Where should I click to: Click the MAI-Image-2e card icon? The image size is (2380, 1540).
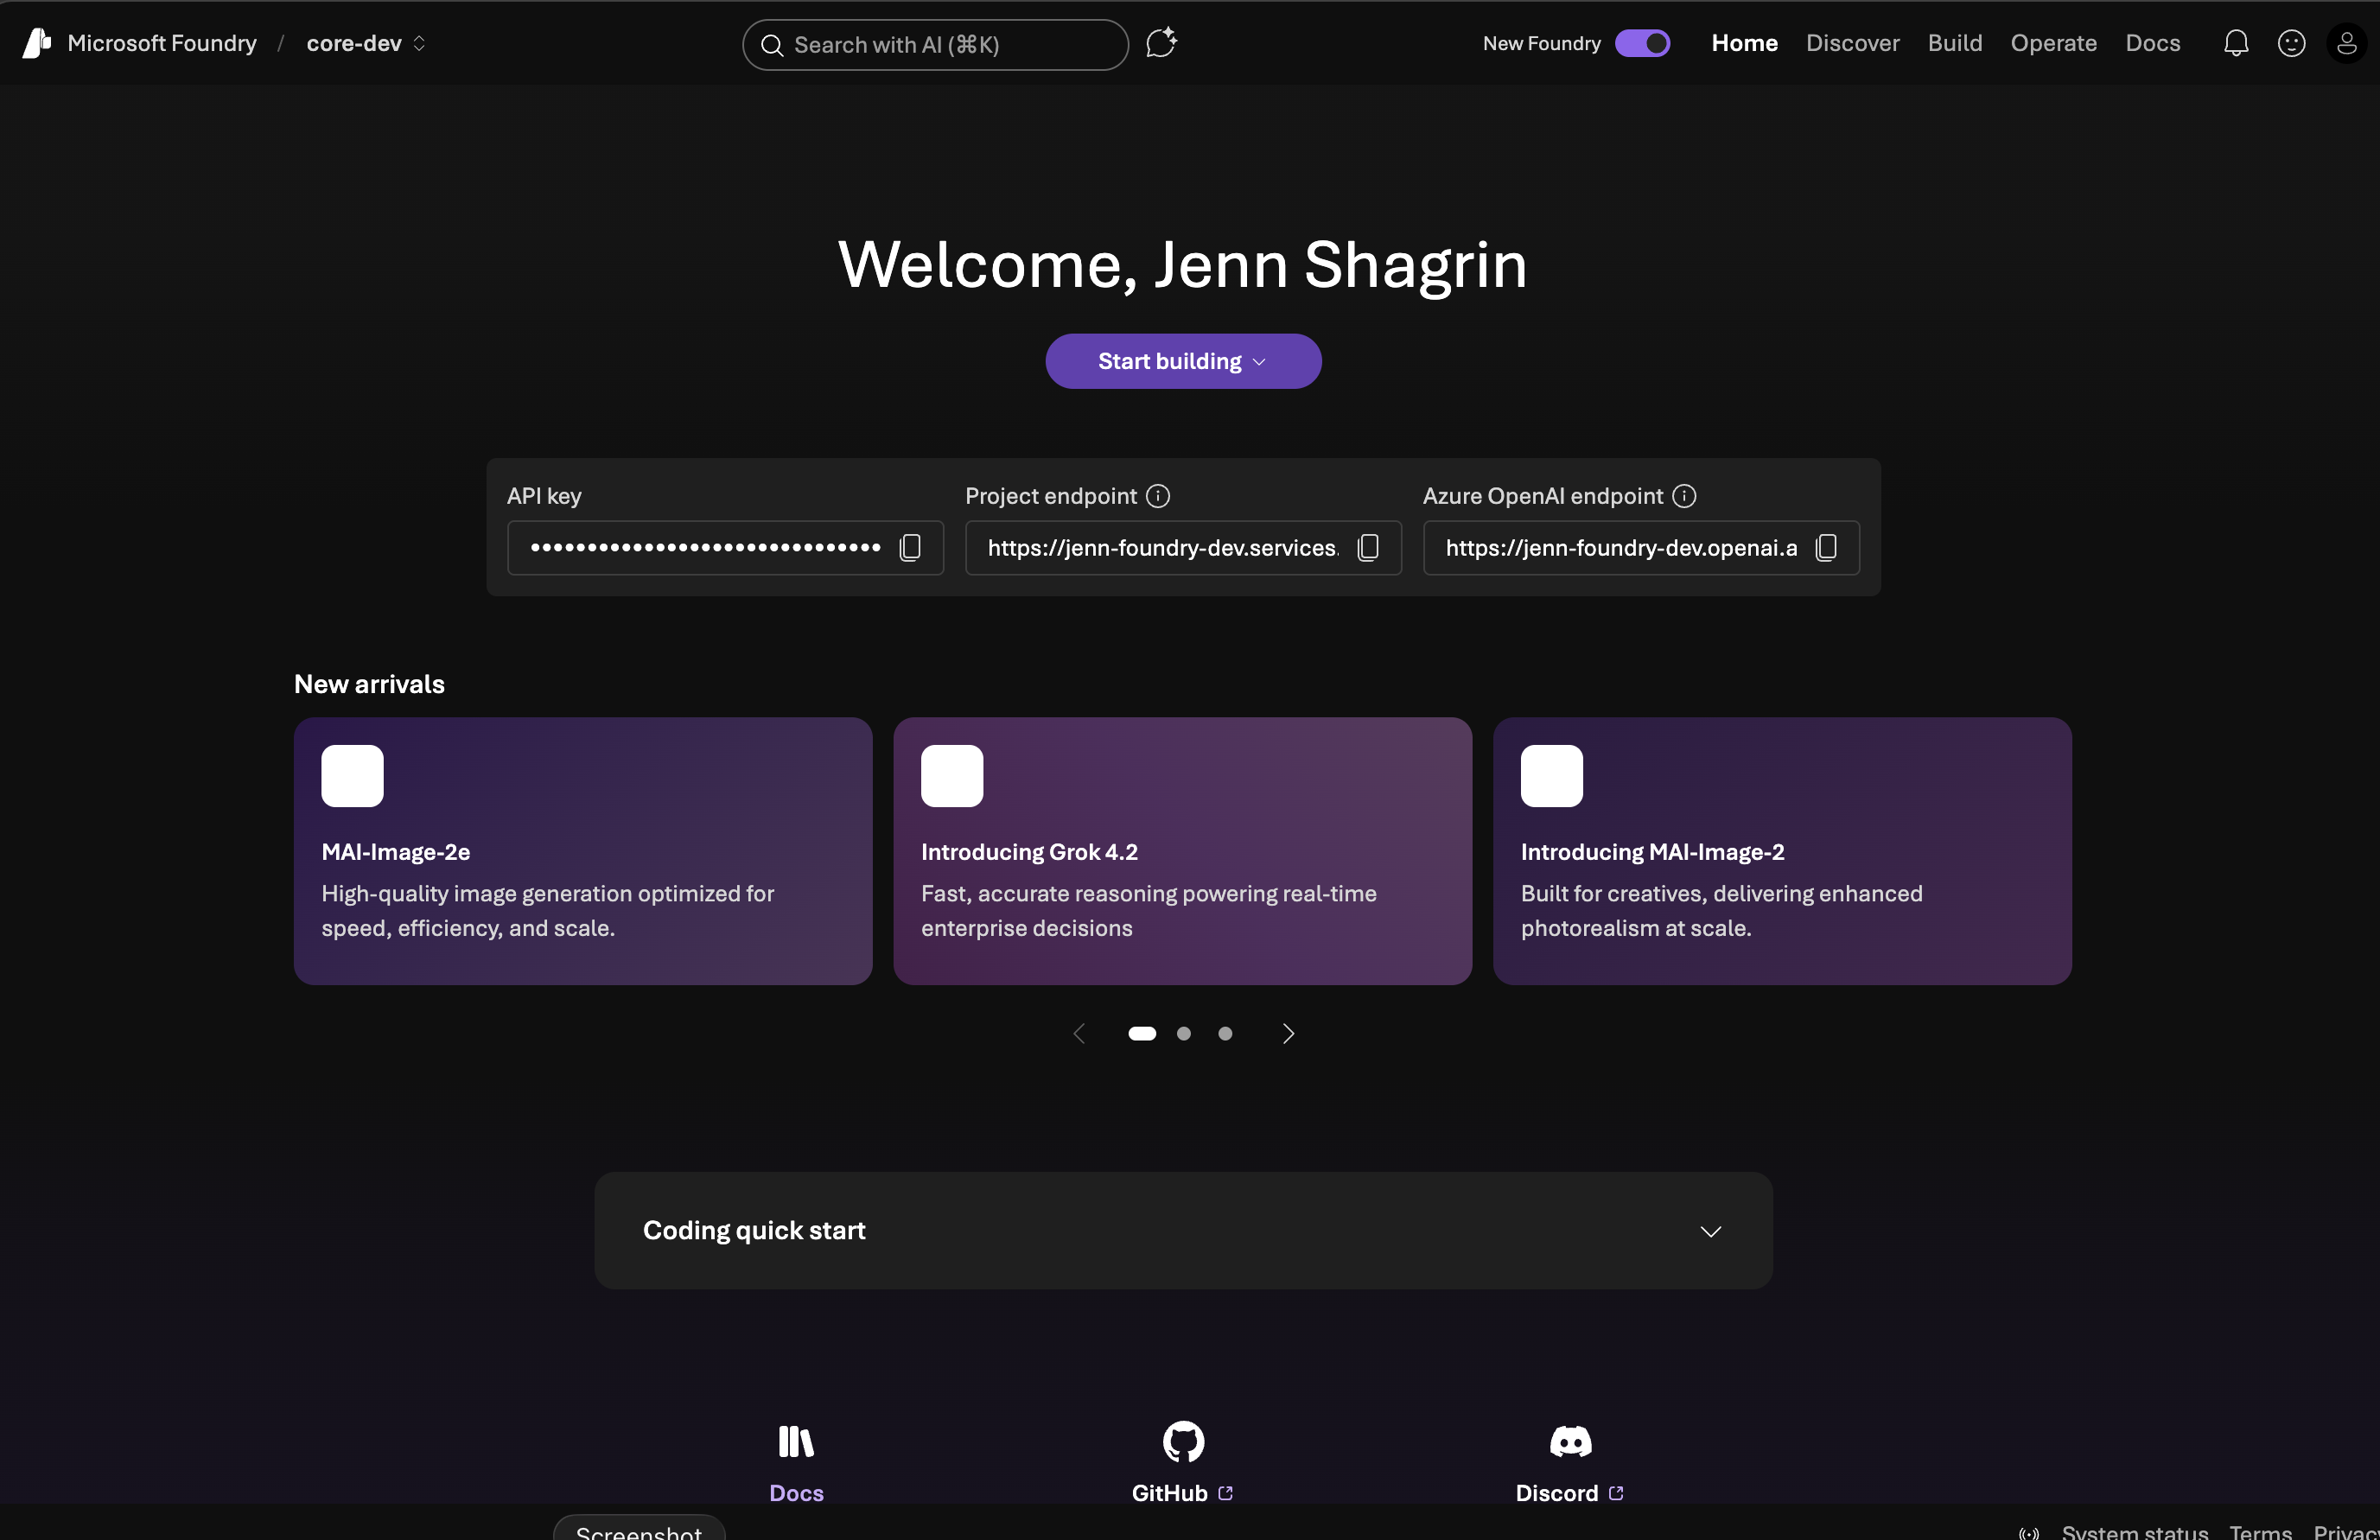(x=352, y=776)
